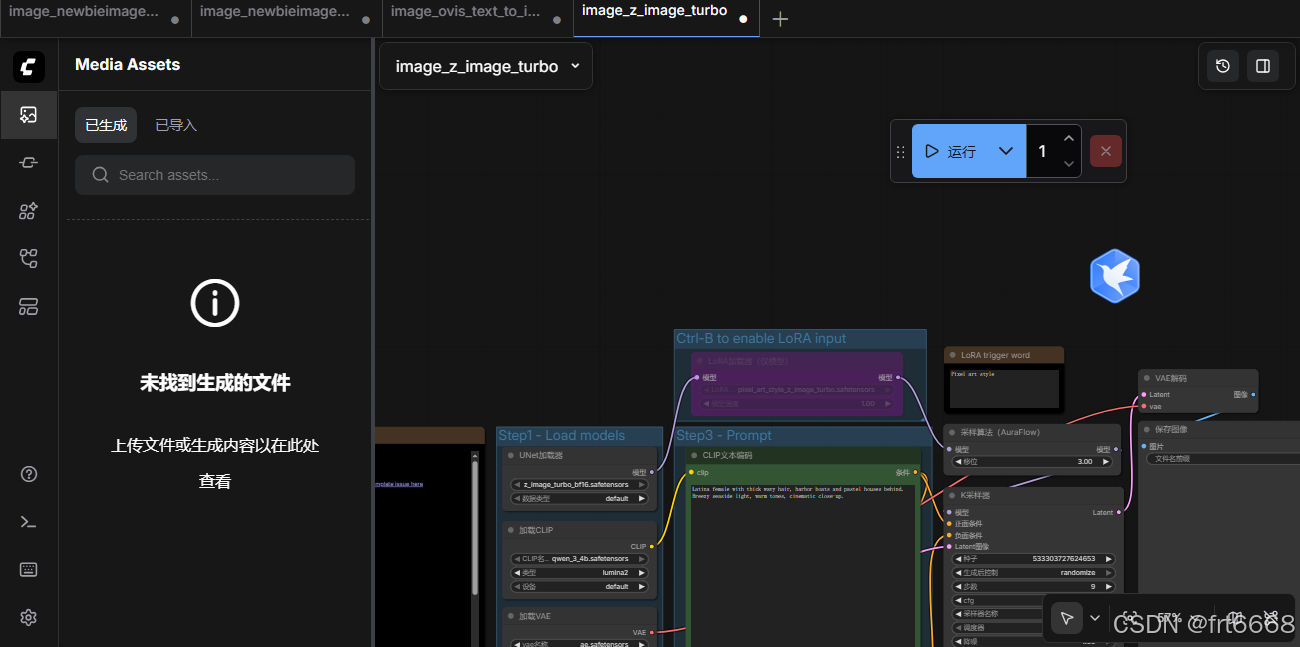Click the 文件名前缀 field in 保存图像 node
Viewport: 1300px width, 647px height.
tap(1223, 458)
